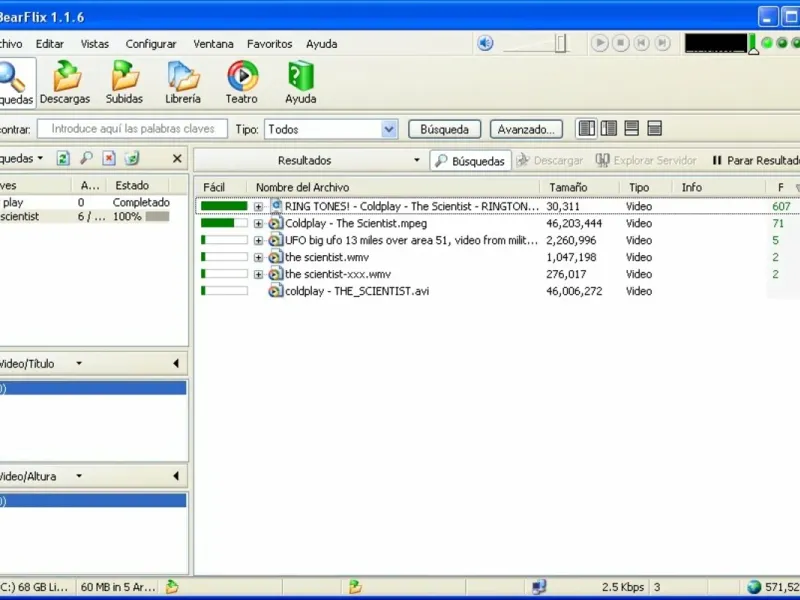800x600 pixels.
Task: Expand Coldplay - The Scientist.mpeg row
Action: (x=258, y=223)
